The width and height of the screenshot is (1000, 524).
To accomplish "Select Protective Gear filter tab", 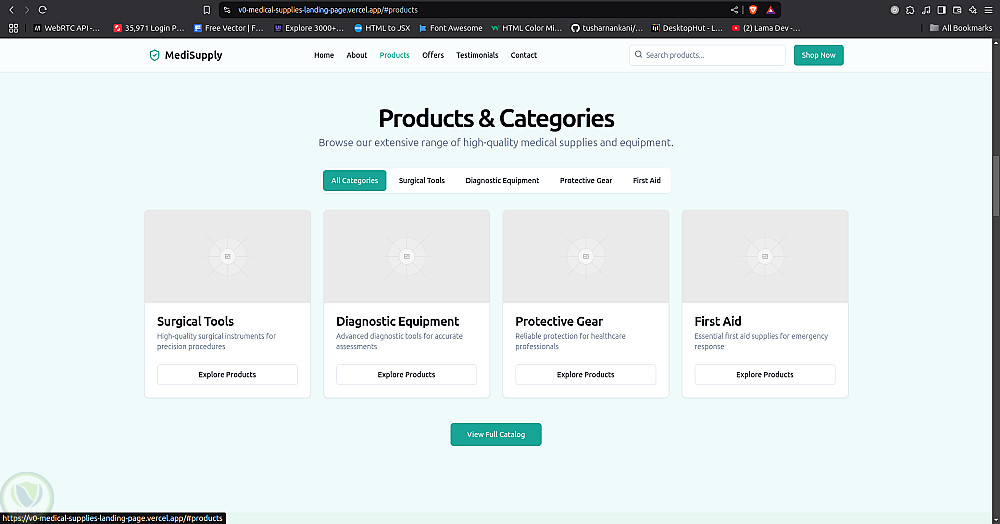I will [x=586, y=180].
